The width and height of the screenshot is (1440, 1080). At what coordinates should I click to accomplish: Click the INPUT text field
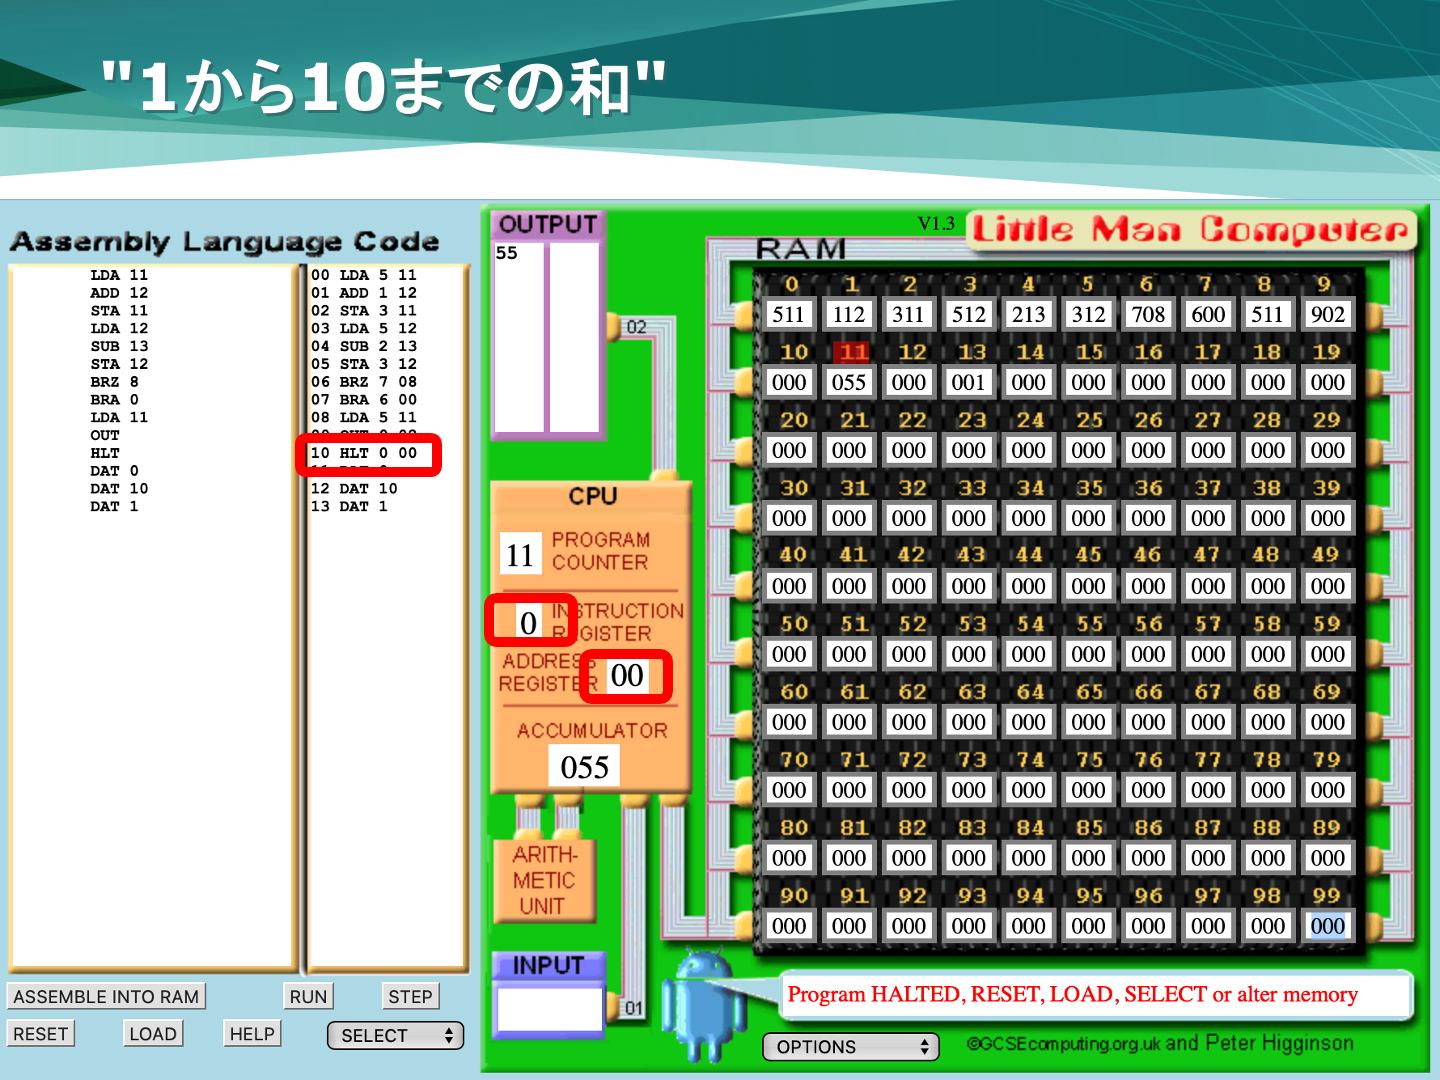(549, 1009)
